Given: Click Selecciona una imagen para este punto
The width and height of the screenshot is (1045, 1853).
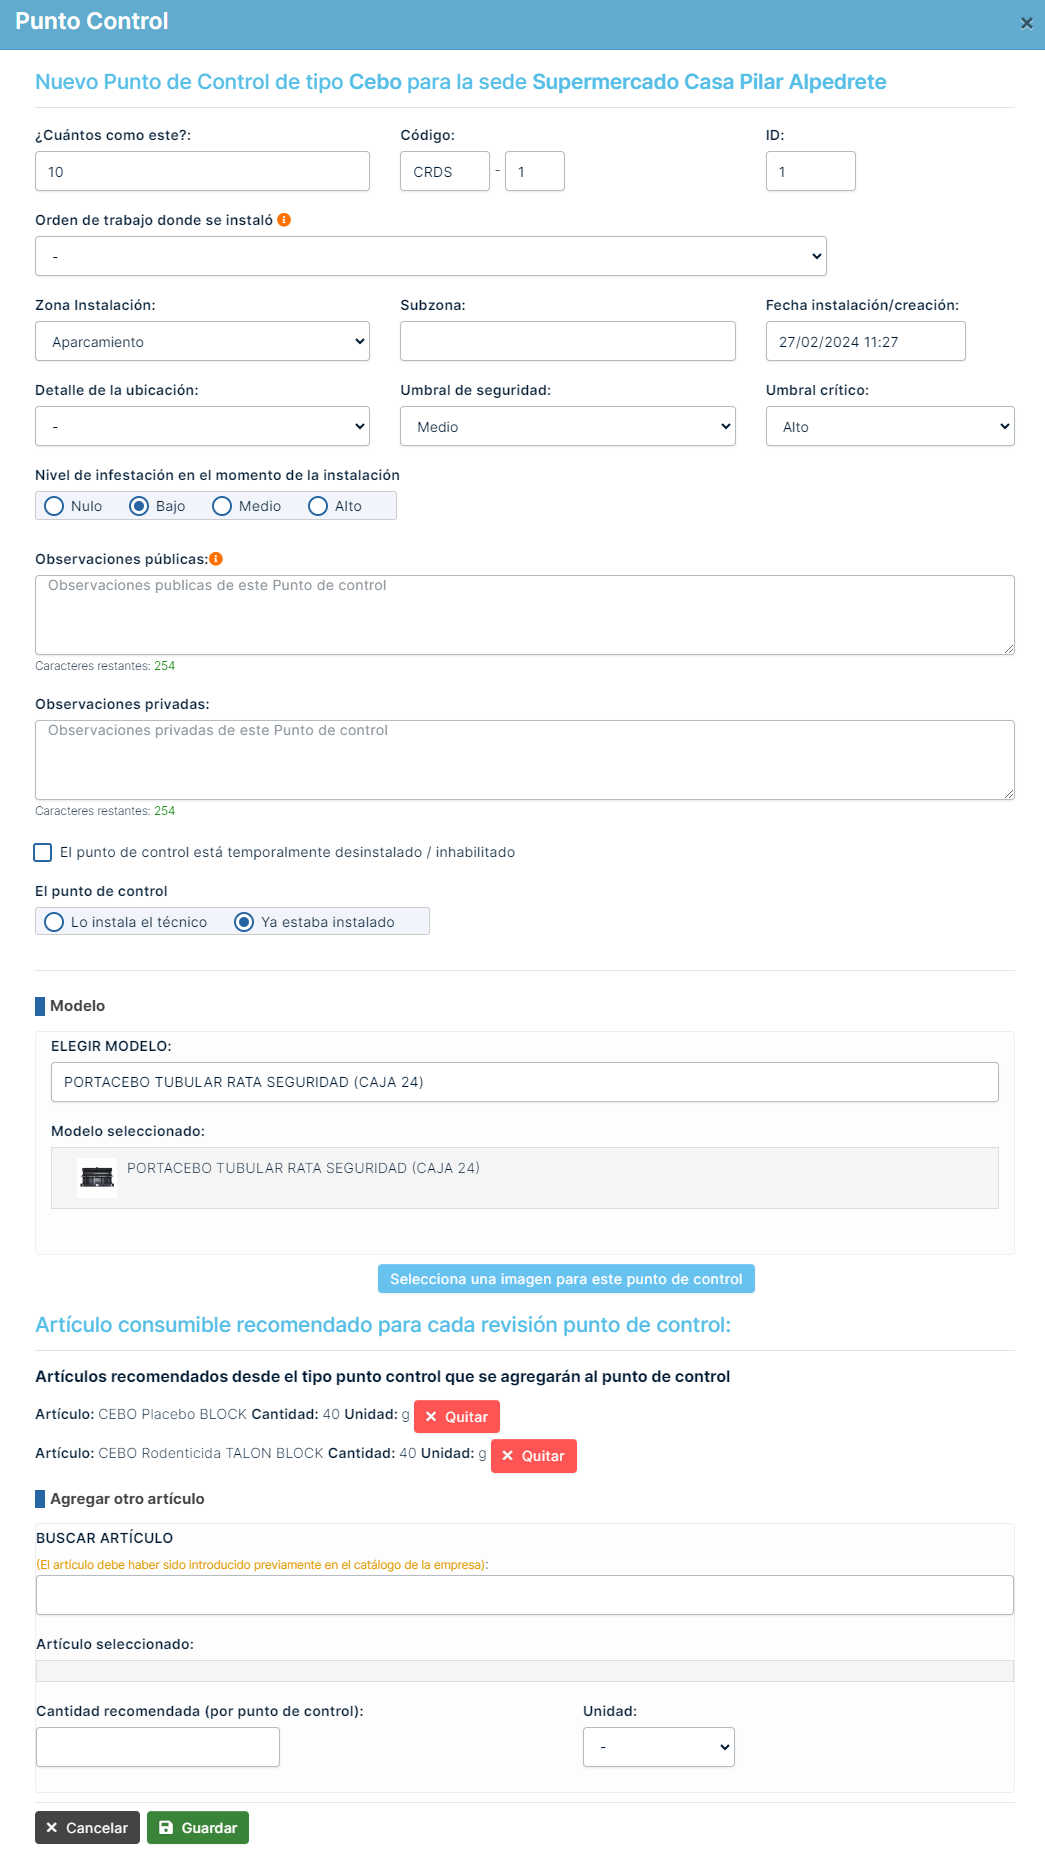Looking at the screenshot, I should (566, 1279).
